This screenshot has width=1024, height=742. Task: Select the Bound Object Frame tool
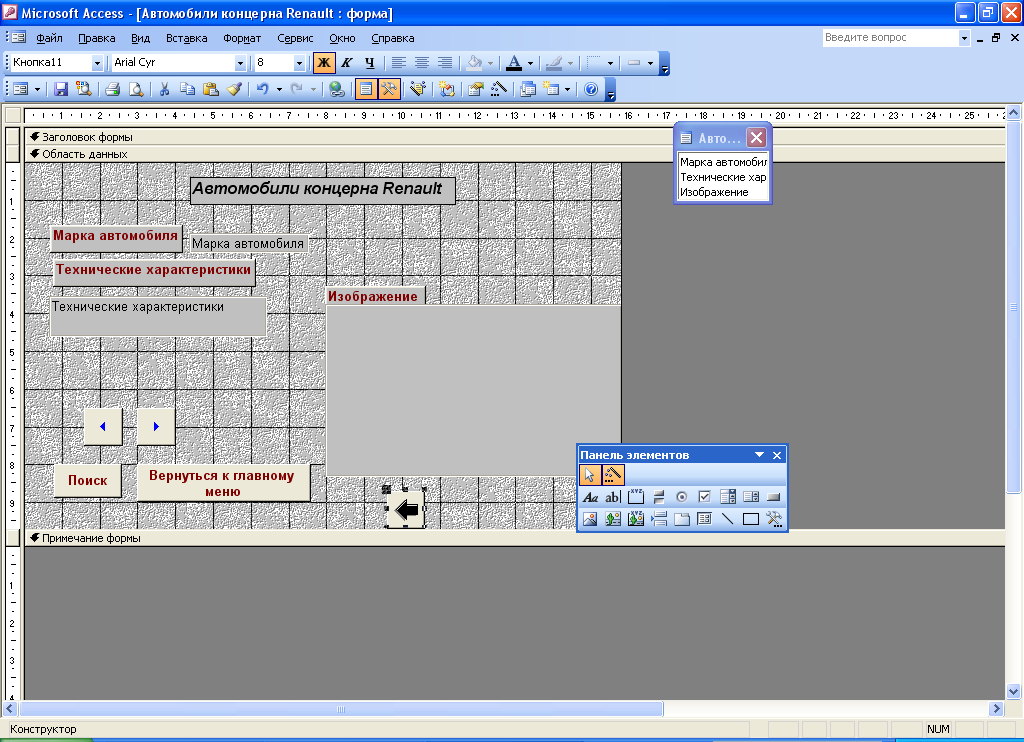(635, 519)
